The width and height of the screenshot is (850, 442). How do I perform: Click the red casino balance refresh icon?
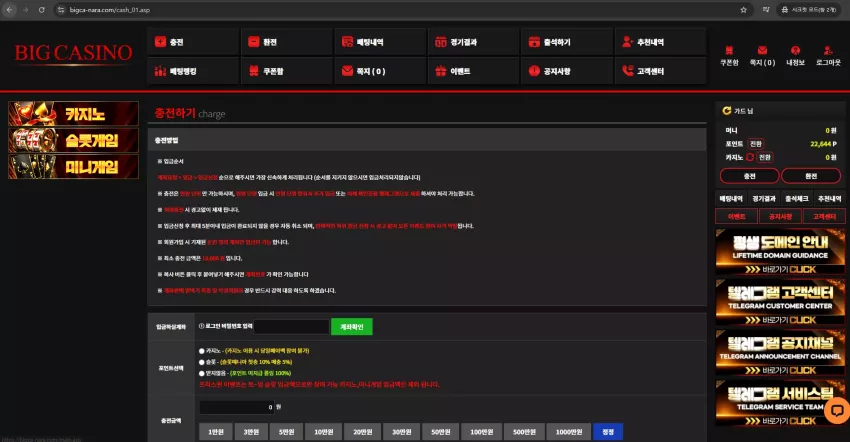tap(750, 157)
